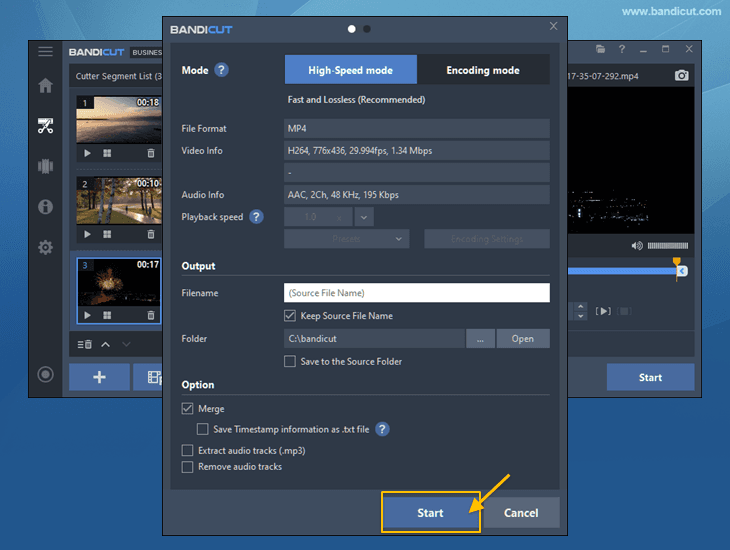This screenshot has height=550, width=730.
Task: Delete segment 2 with trash icon
Action: (x=151, y=234)
